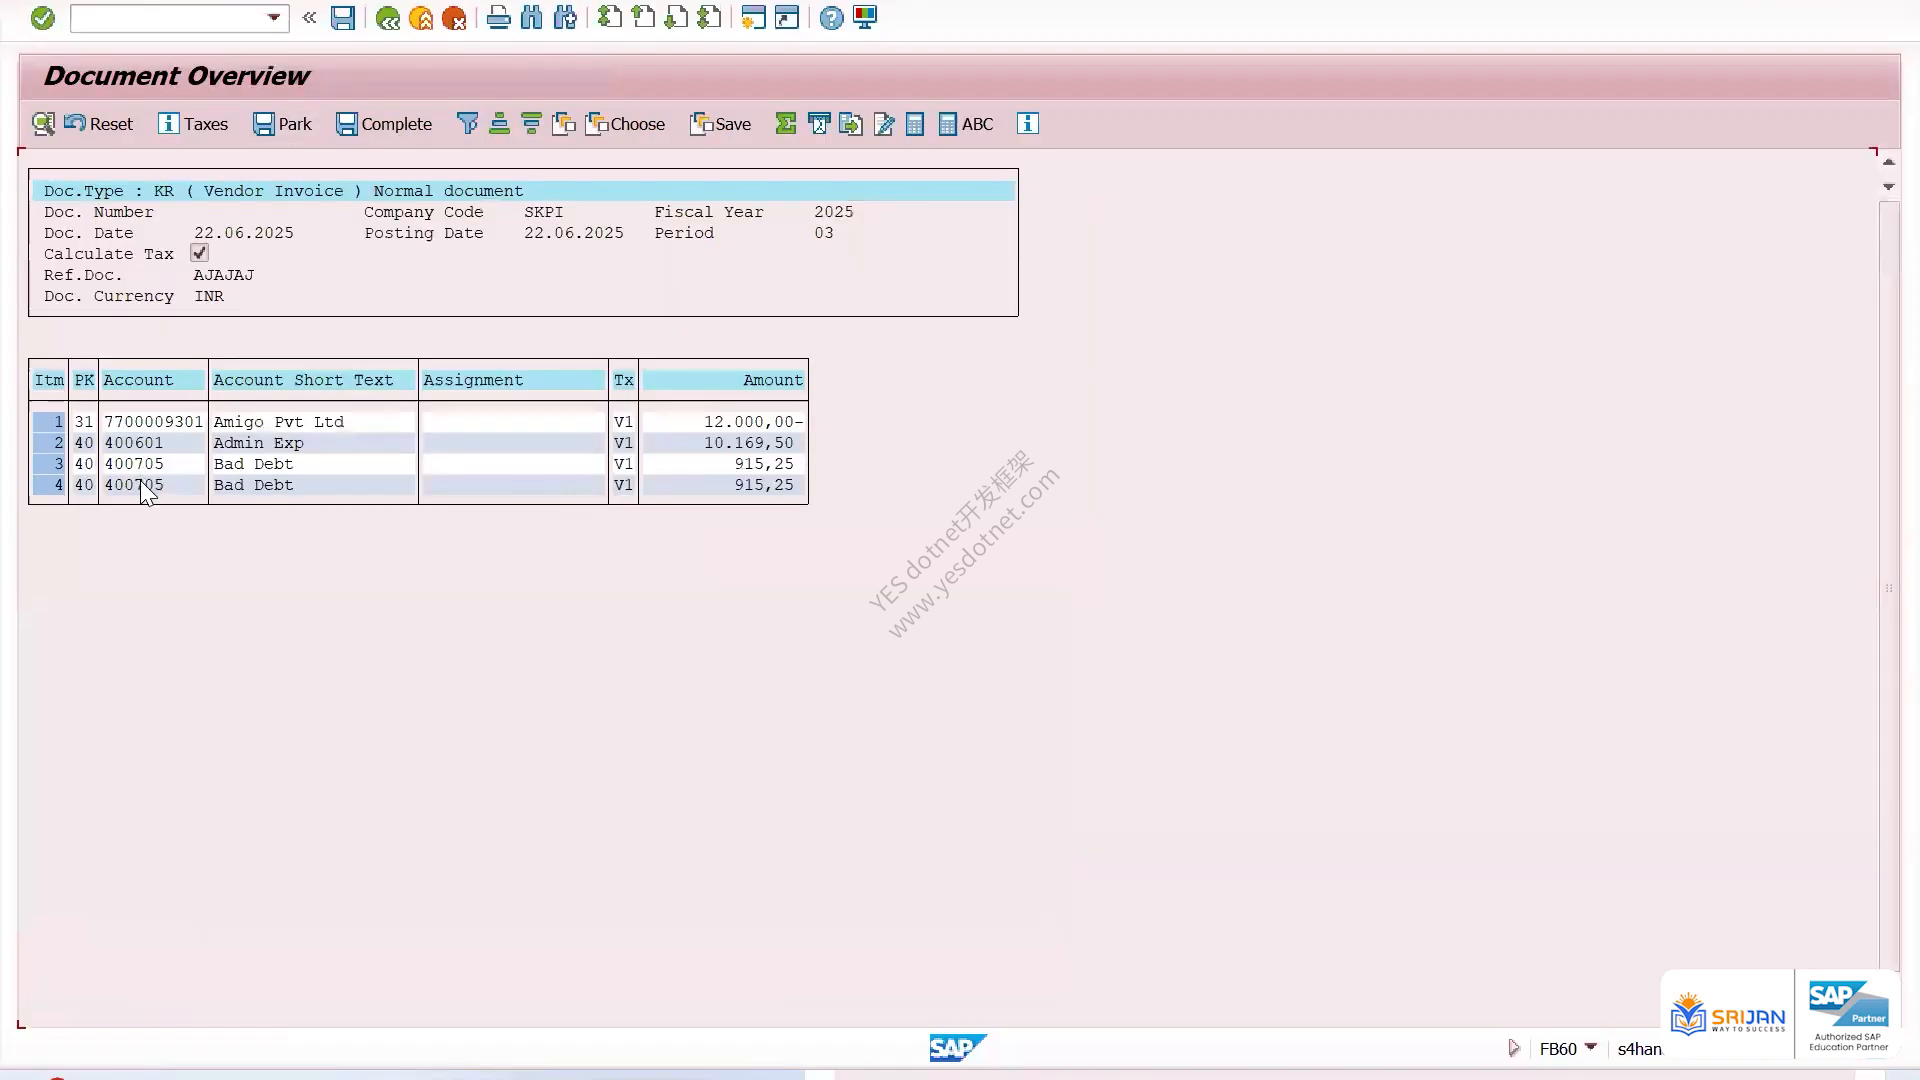This screenshot has width=1920, height=1080.
Task: Click company code value SKPI
Action: 544,212
